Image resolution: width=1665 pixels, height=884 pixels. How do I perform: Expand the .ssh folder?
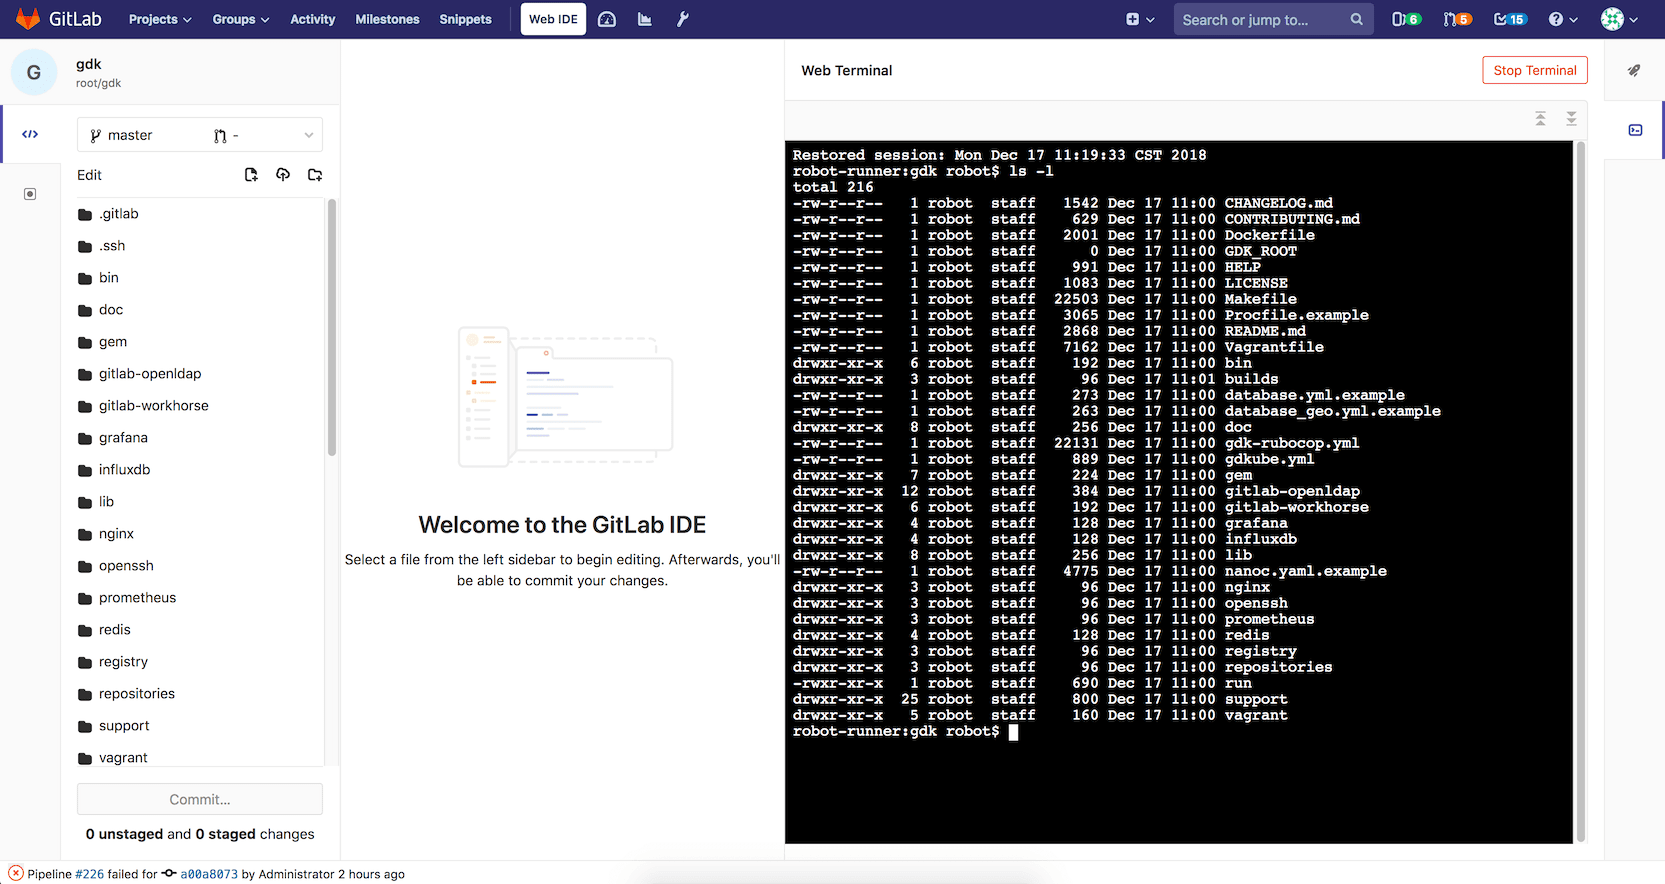pos(200,246)
